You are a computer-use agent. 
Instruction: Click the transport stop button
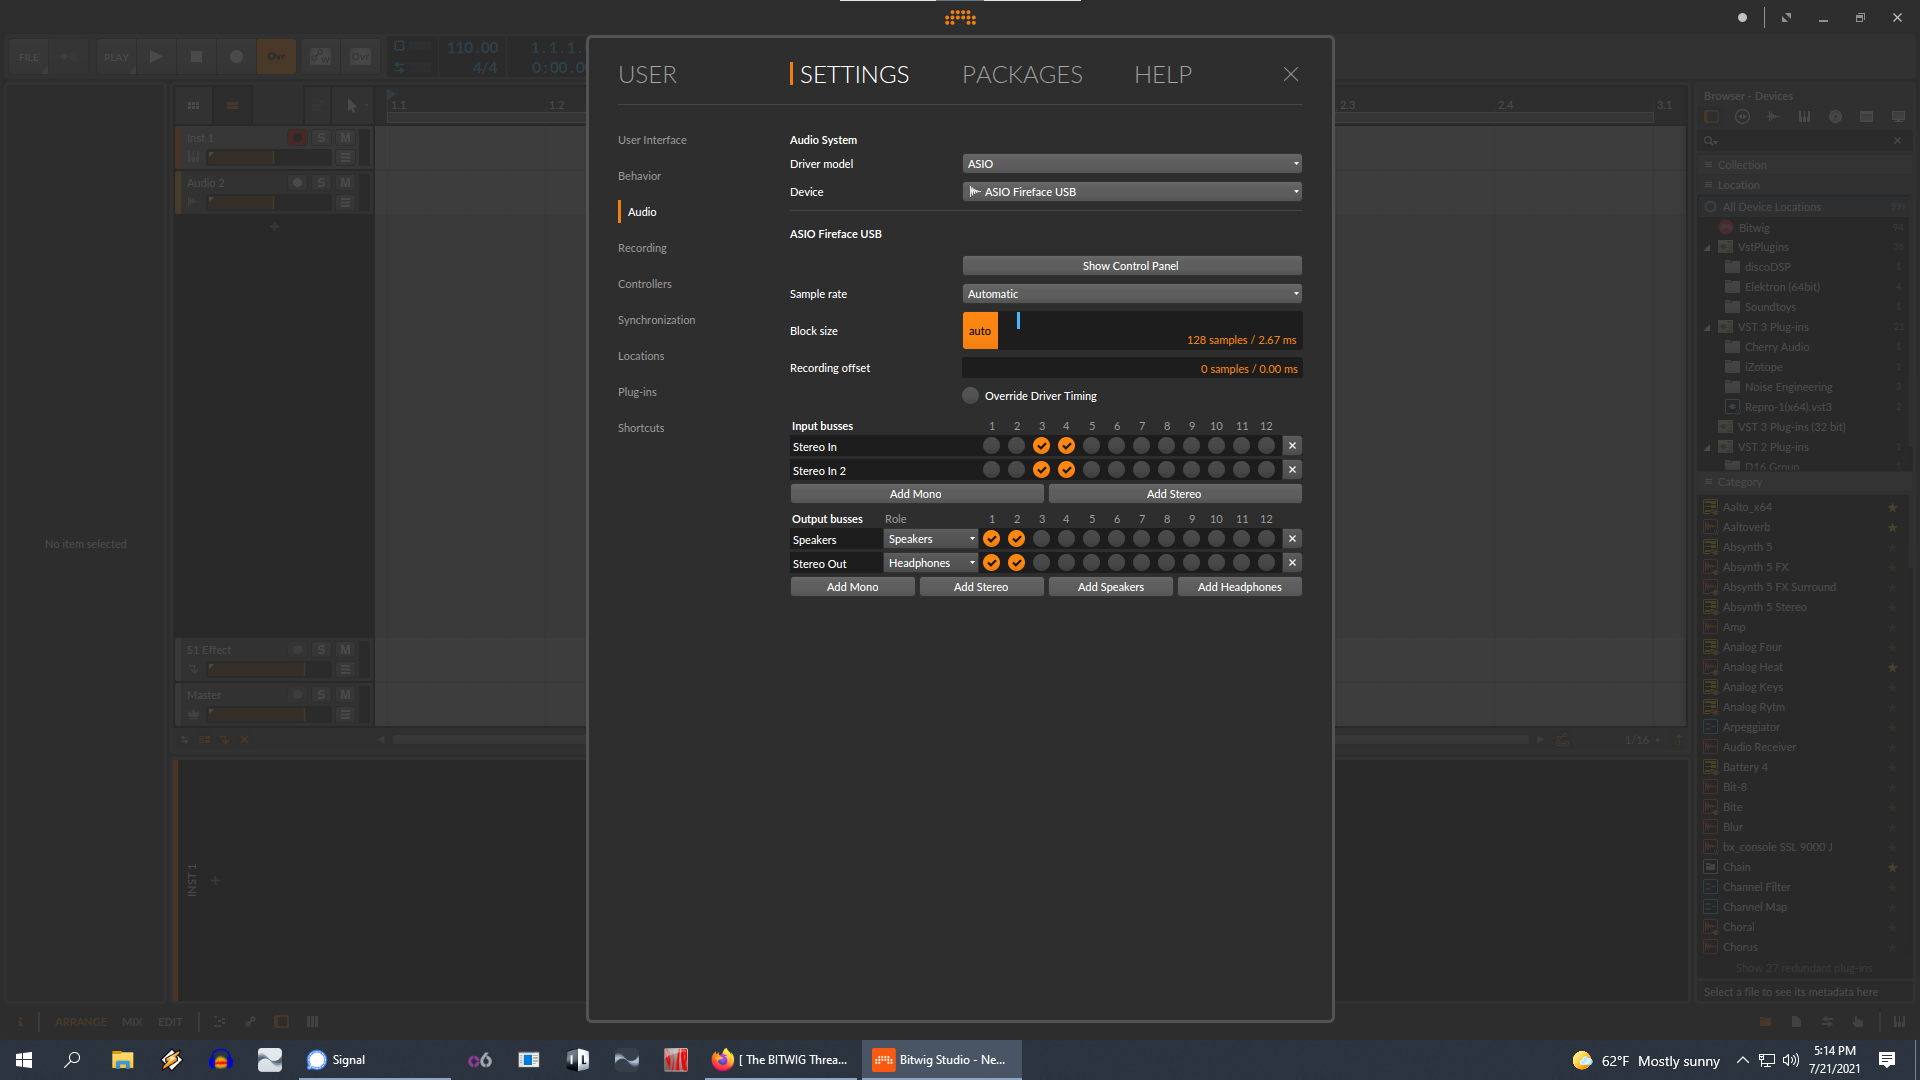(x=196, y=57)
